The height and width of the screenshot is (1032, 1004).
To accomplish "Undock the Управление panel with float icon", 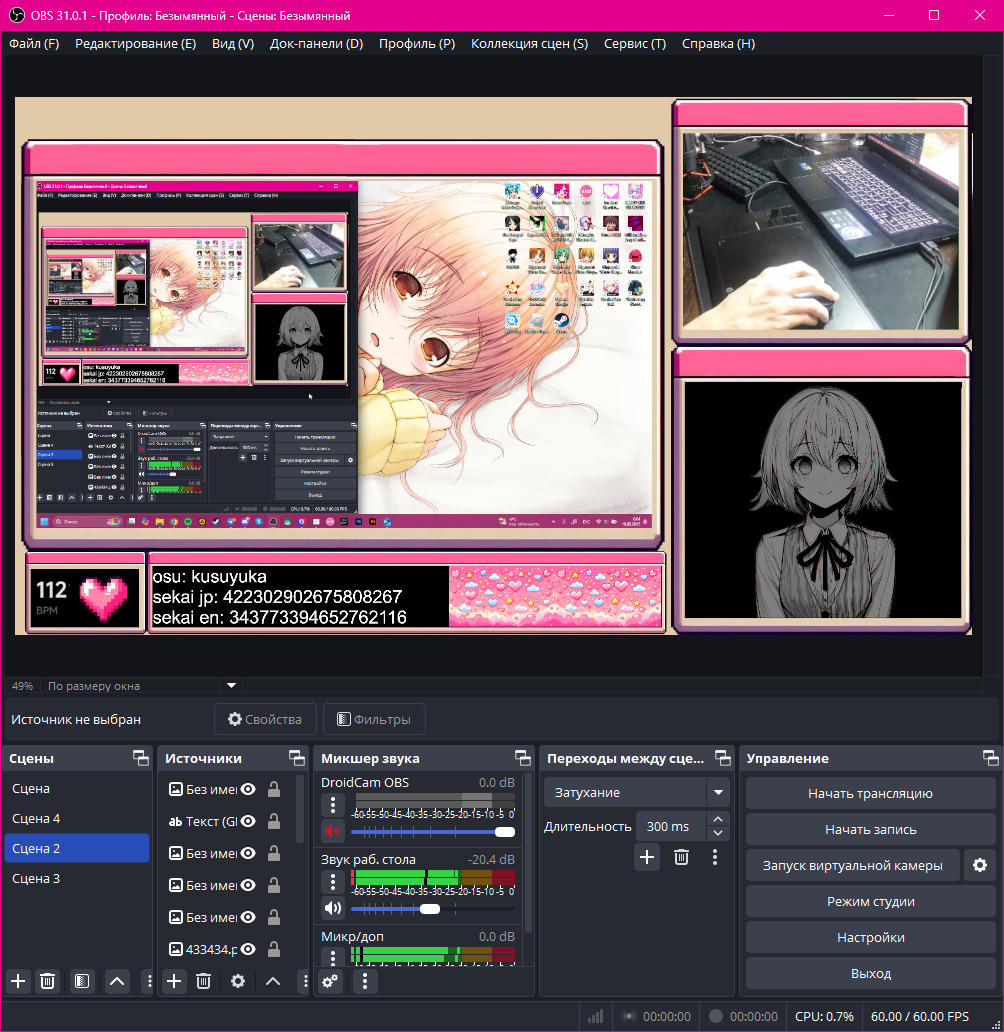I will pos(991,758).
